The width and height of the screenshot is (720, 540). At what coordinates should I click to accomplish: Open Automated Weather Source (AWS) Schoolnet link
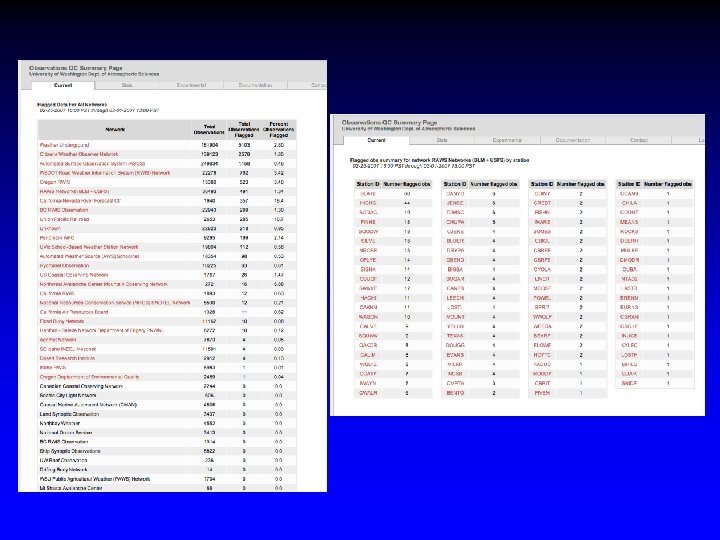89,256
